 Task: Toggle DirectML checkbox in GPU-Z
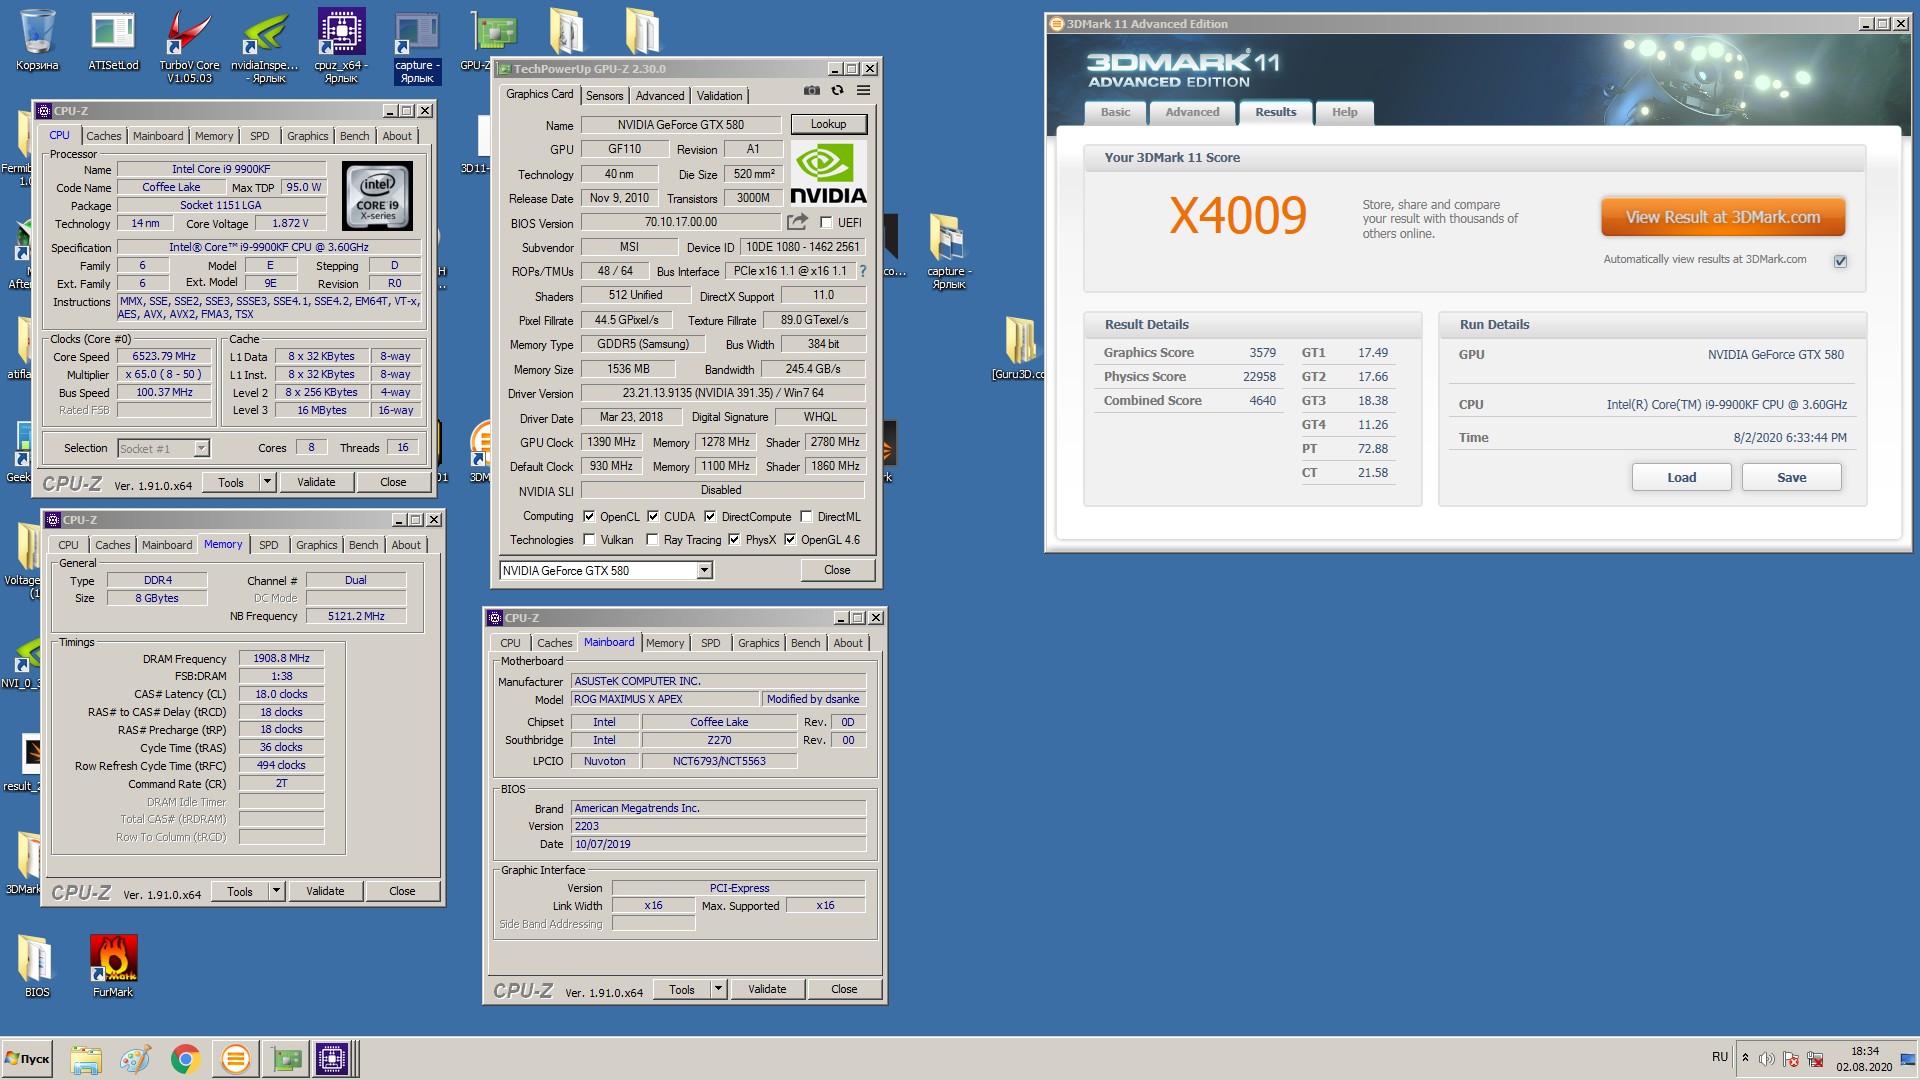click(806, 517)
